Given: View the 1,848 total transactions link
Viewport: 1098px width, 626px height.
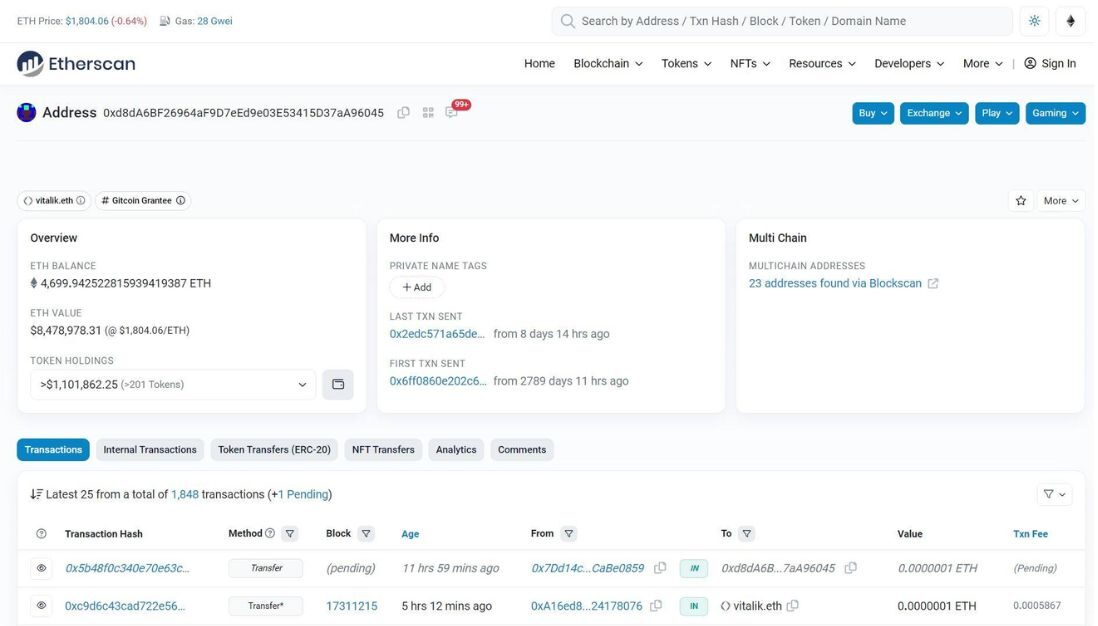Looking at the screenshot, I should pyautogui.click(x=185, y=494).
